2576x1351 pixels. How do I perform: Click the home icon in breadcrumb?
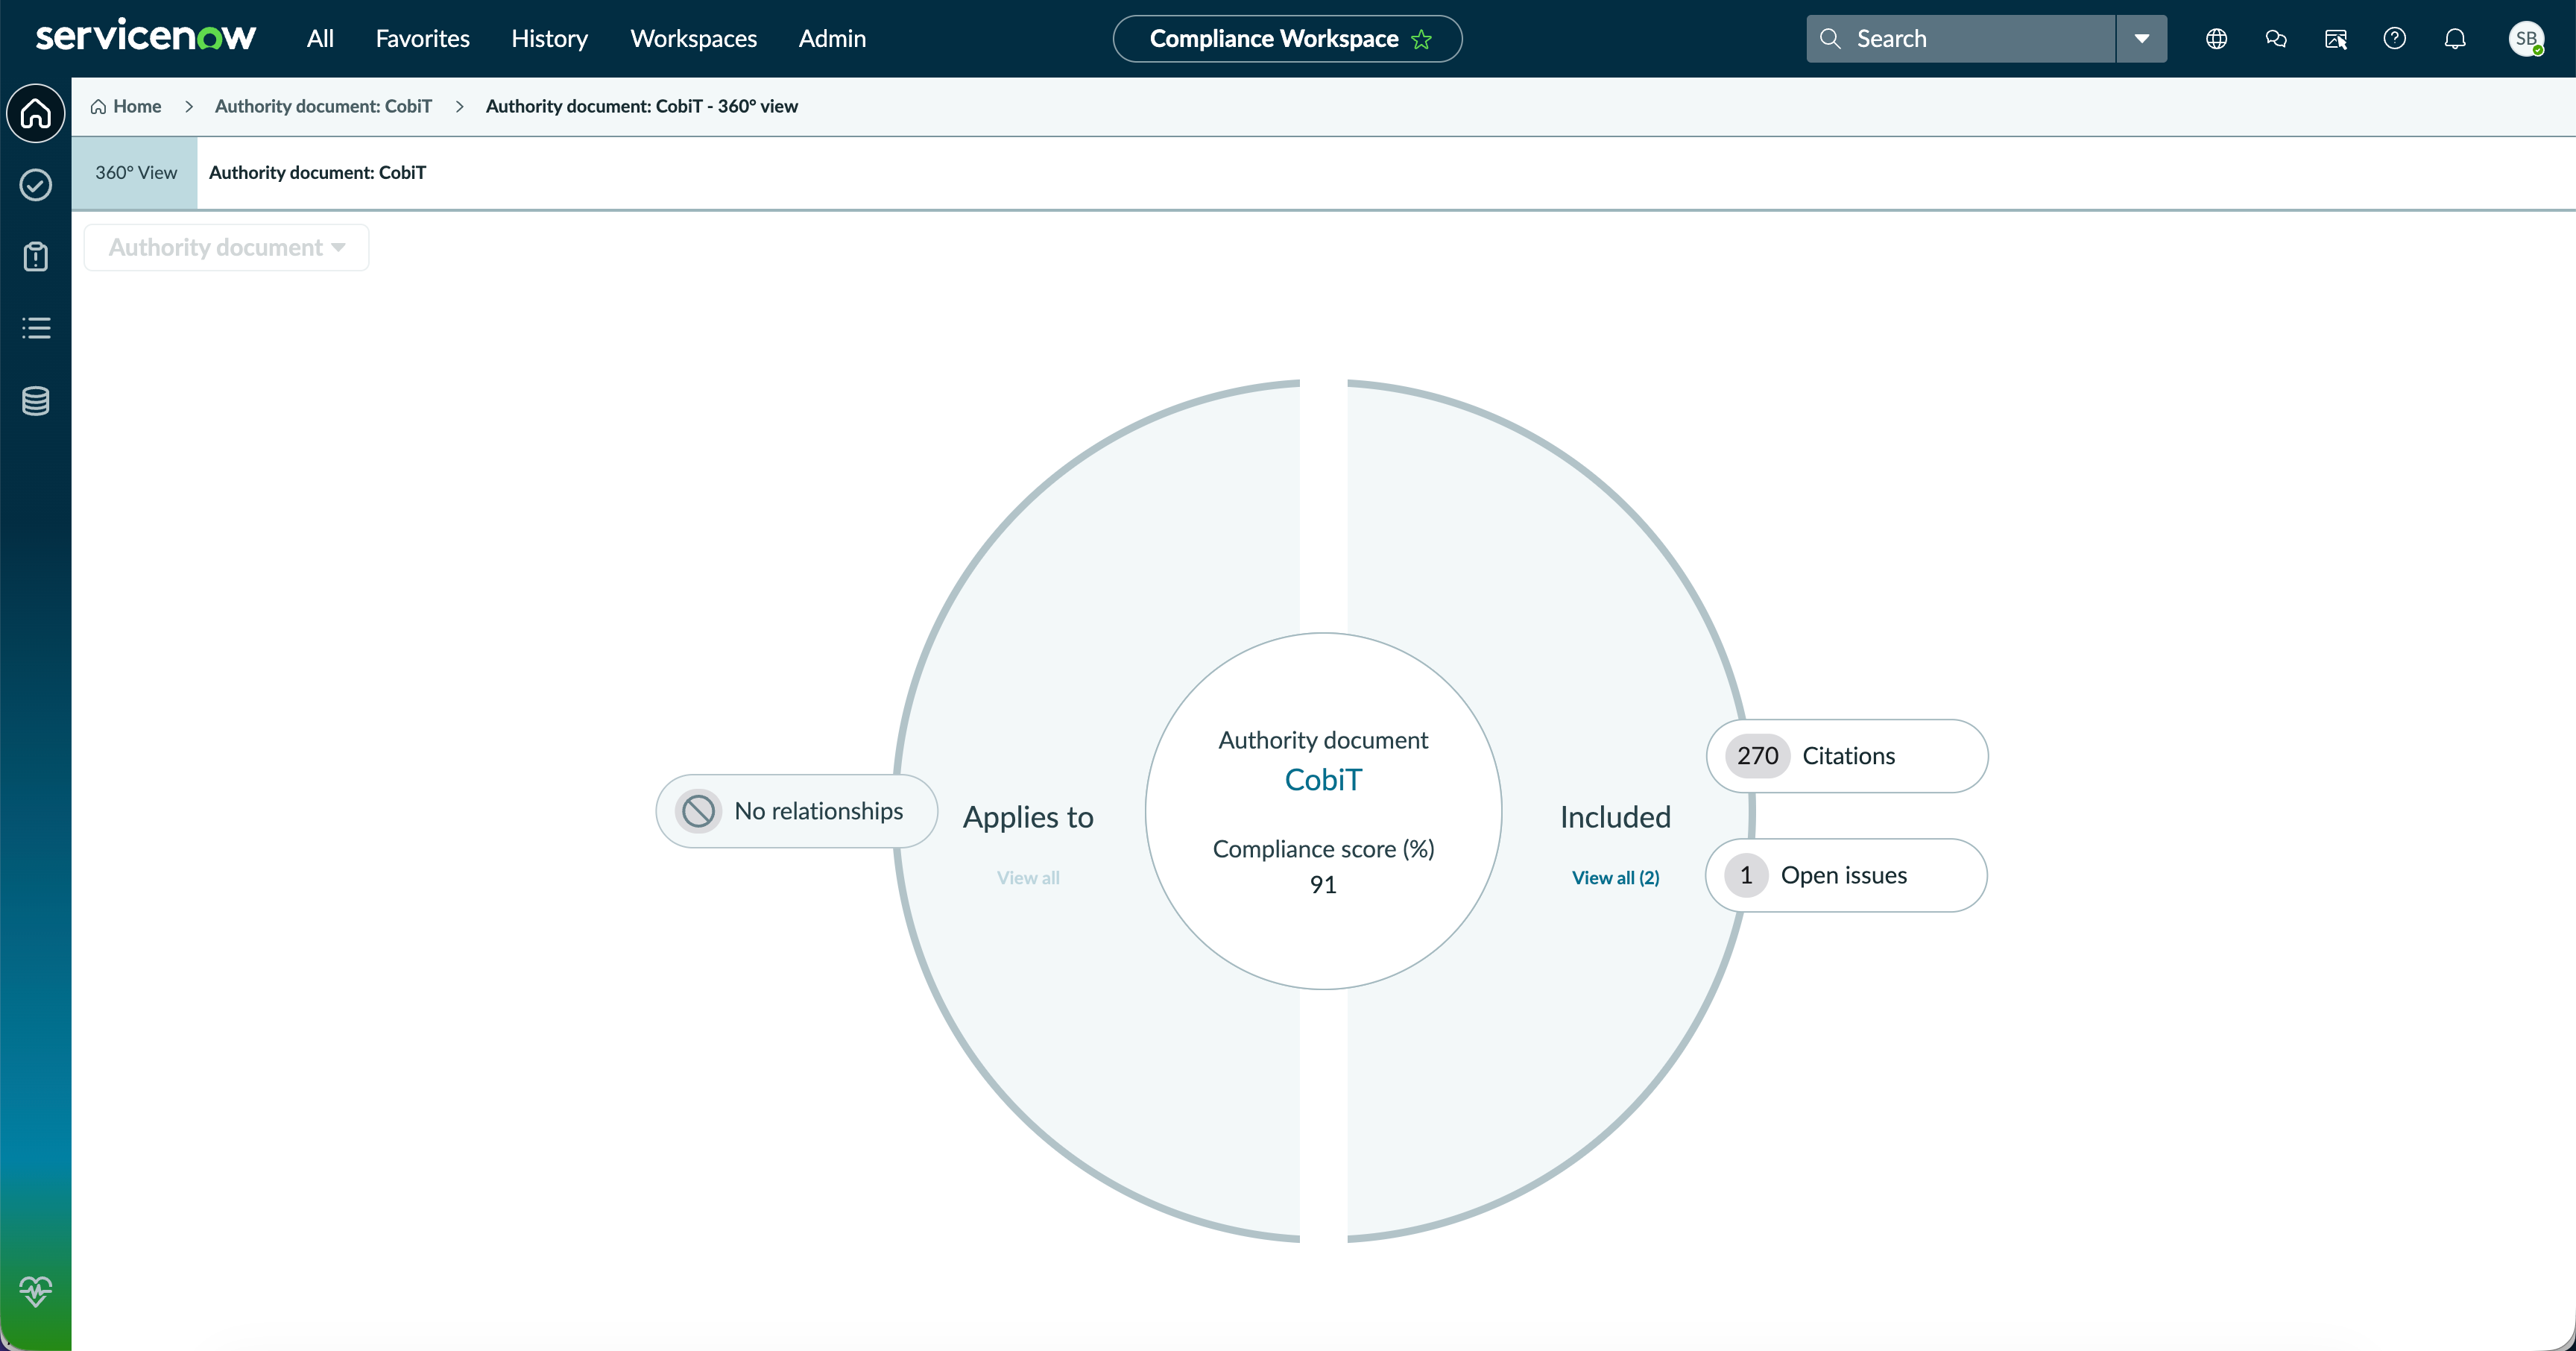point(98,106)
